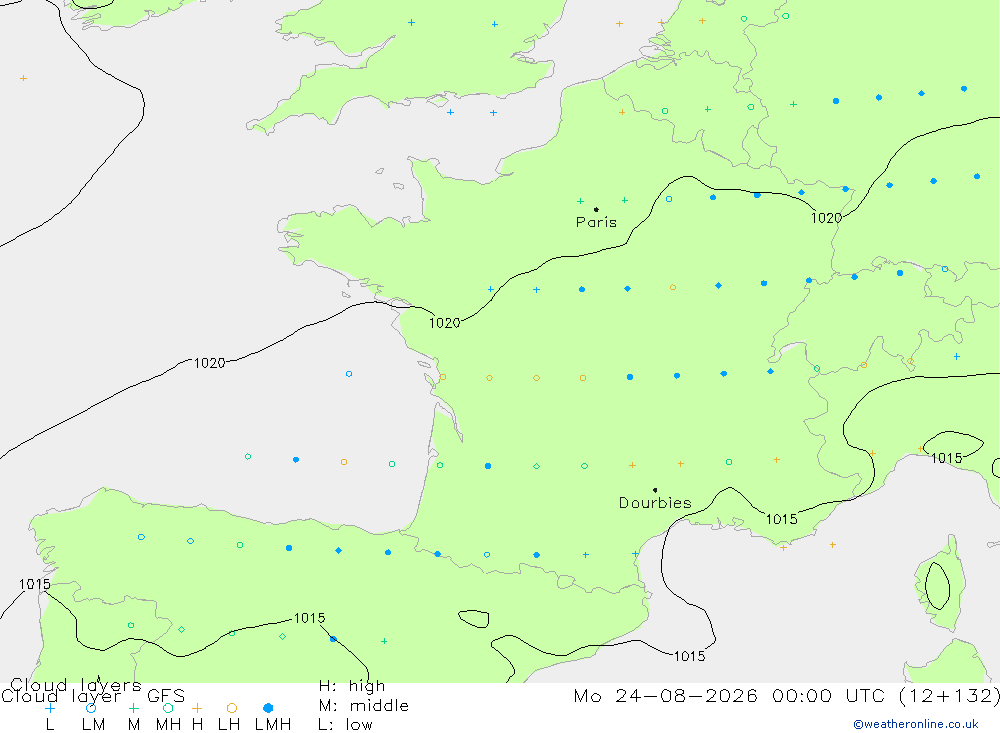
Task: Click the 1015 isobar label over northwestern Italy
Action: (x=946, y=458)
